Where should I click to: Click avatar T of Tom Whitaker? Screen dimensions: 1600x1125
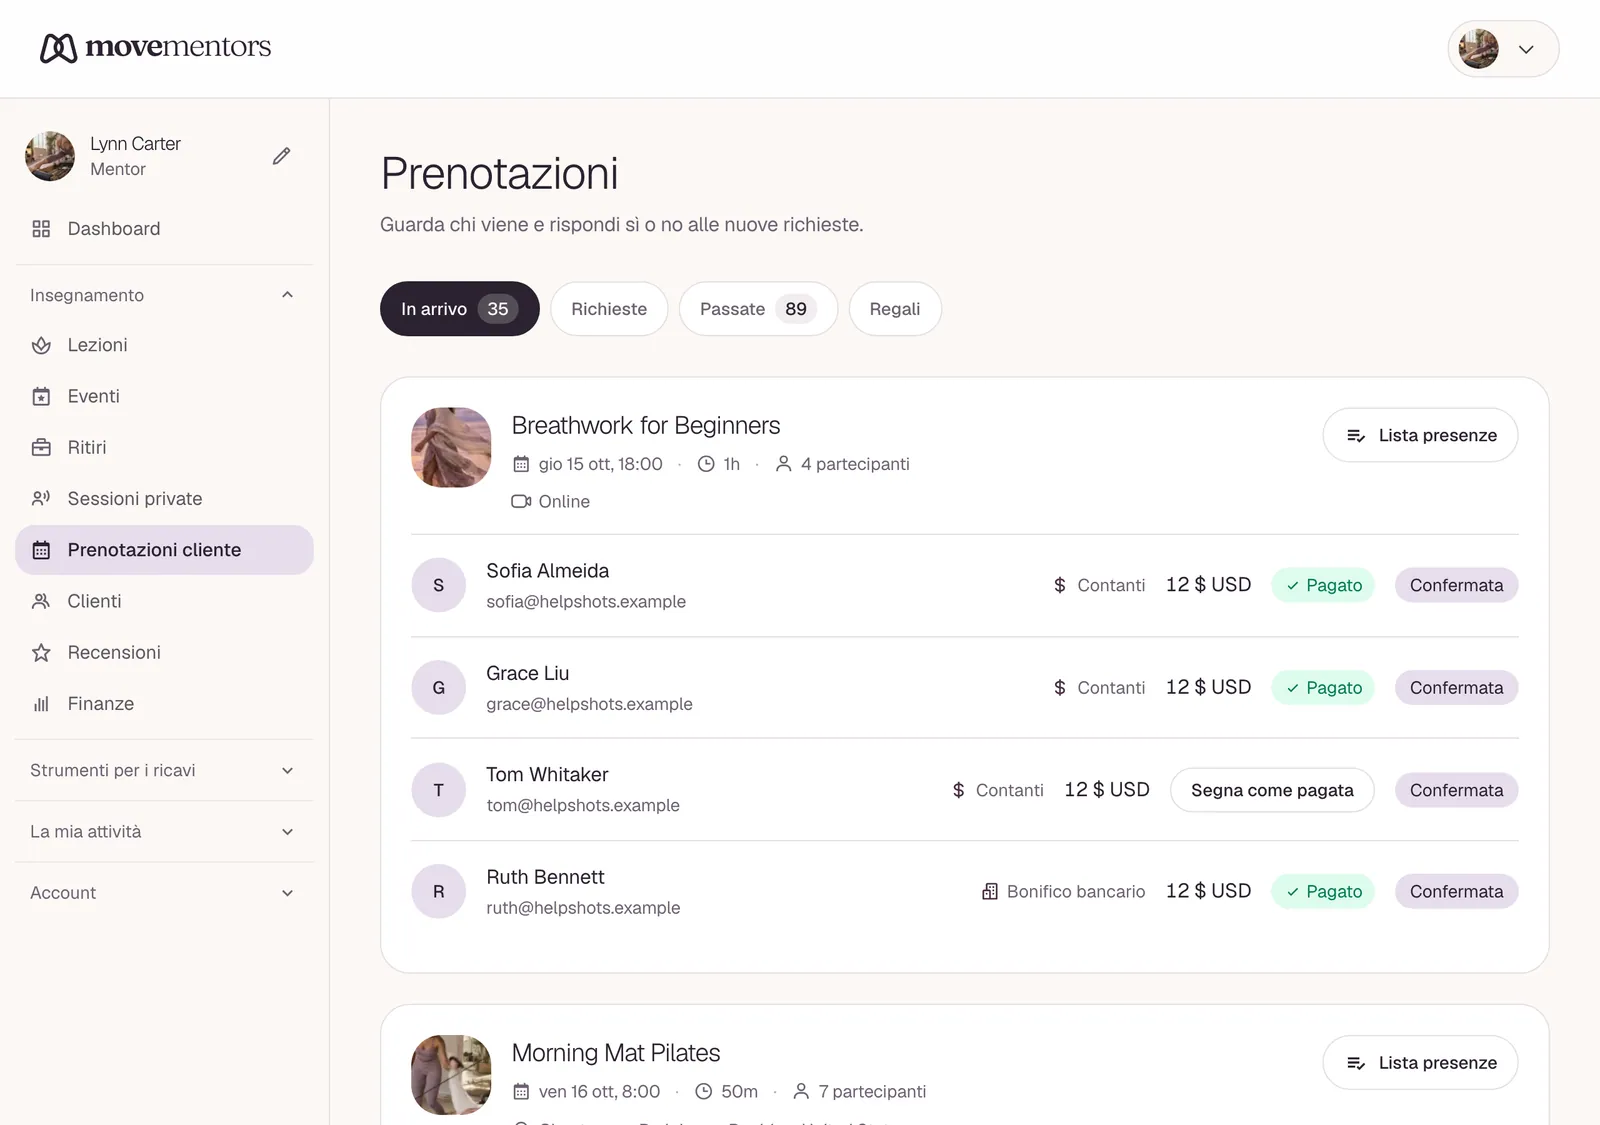[439, 790]
